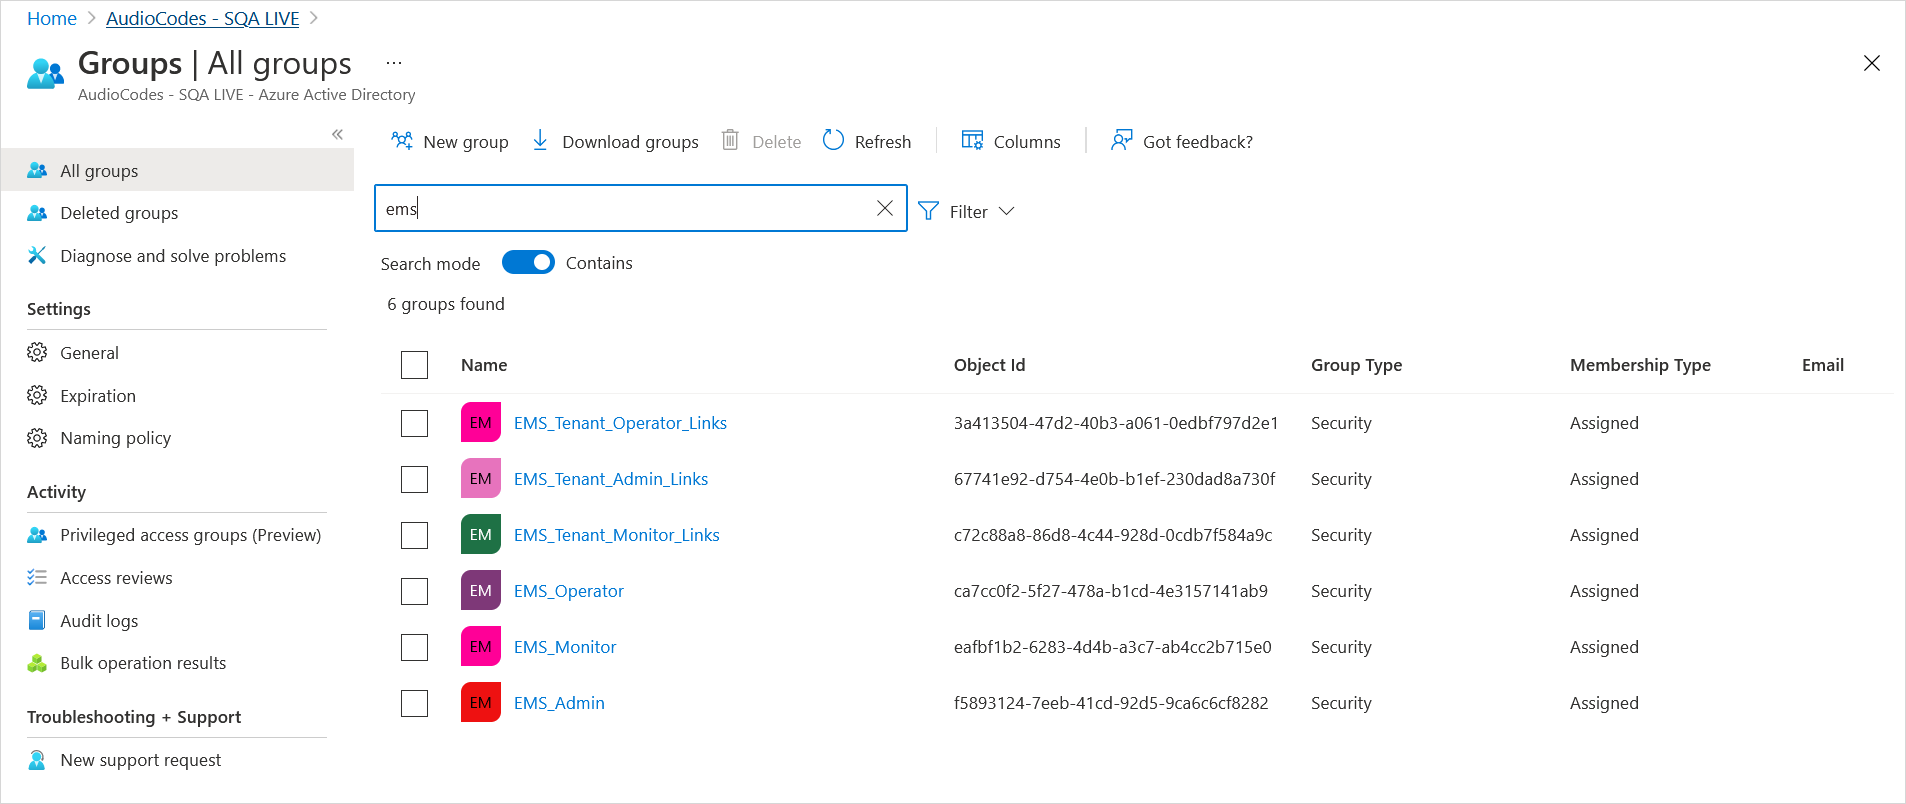Click Bulk operation results icon
1906x804 pixels.
(37, 663)
